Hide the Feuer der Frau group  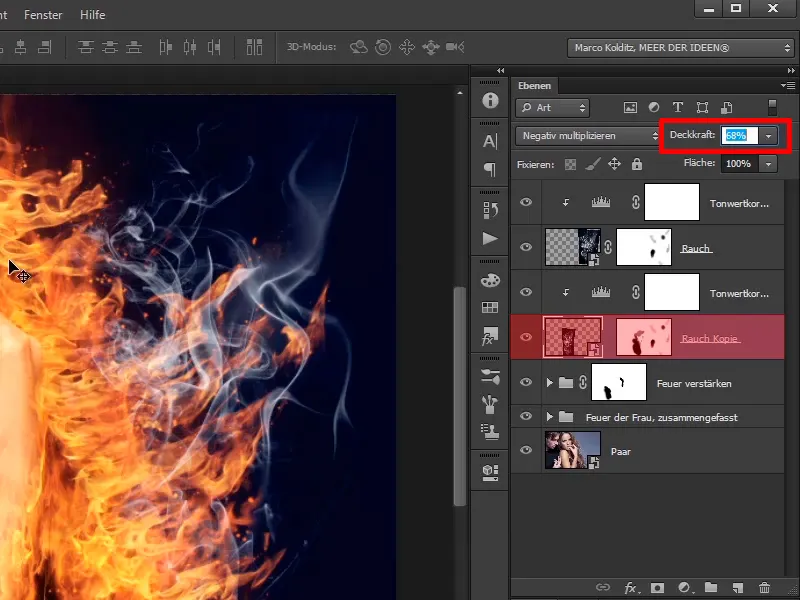click(526, 416)
